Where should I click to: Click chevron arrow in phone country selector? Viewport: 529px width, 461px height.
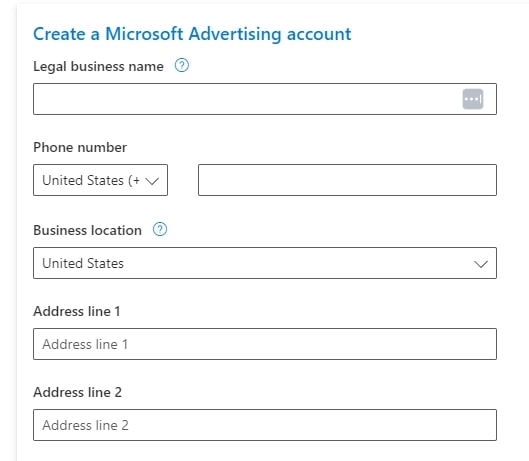click(x=152, y=181)
